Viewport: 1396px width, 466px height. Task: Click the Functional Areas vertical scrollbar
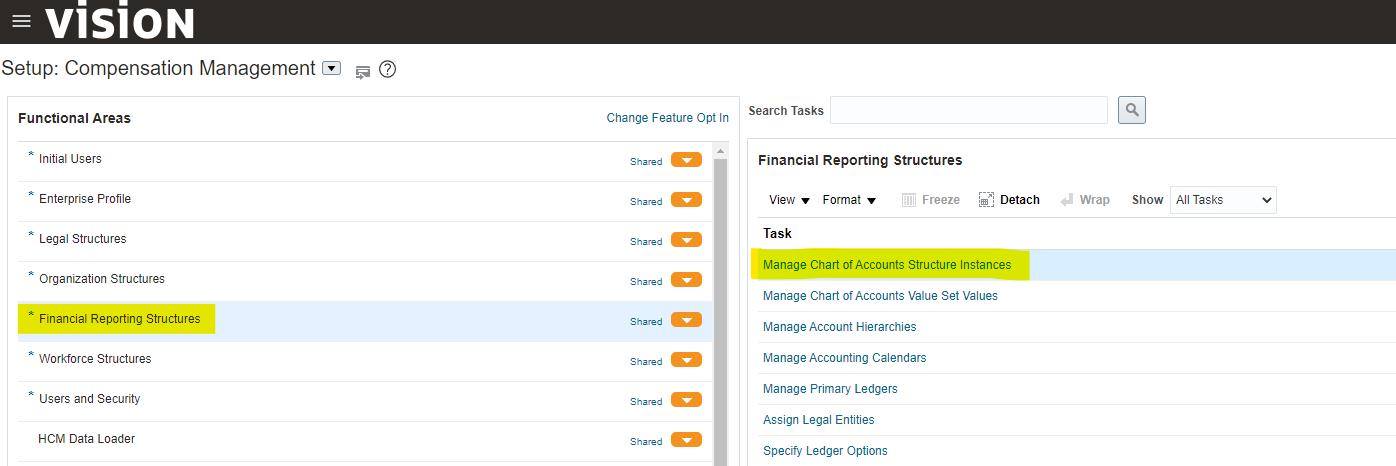coord(719,300)
